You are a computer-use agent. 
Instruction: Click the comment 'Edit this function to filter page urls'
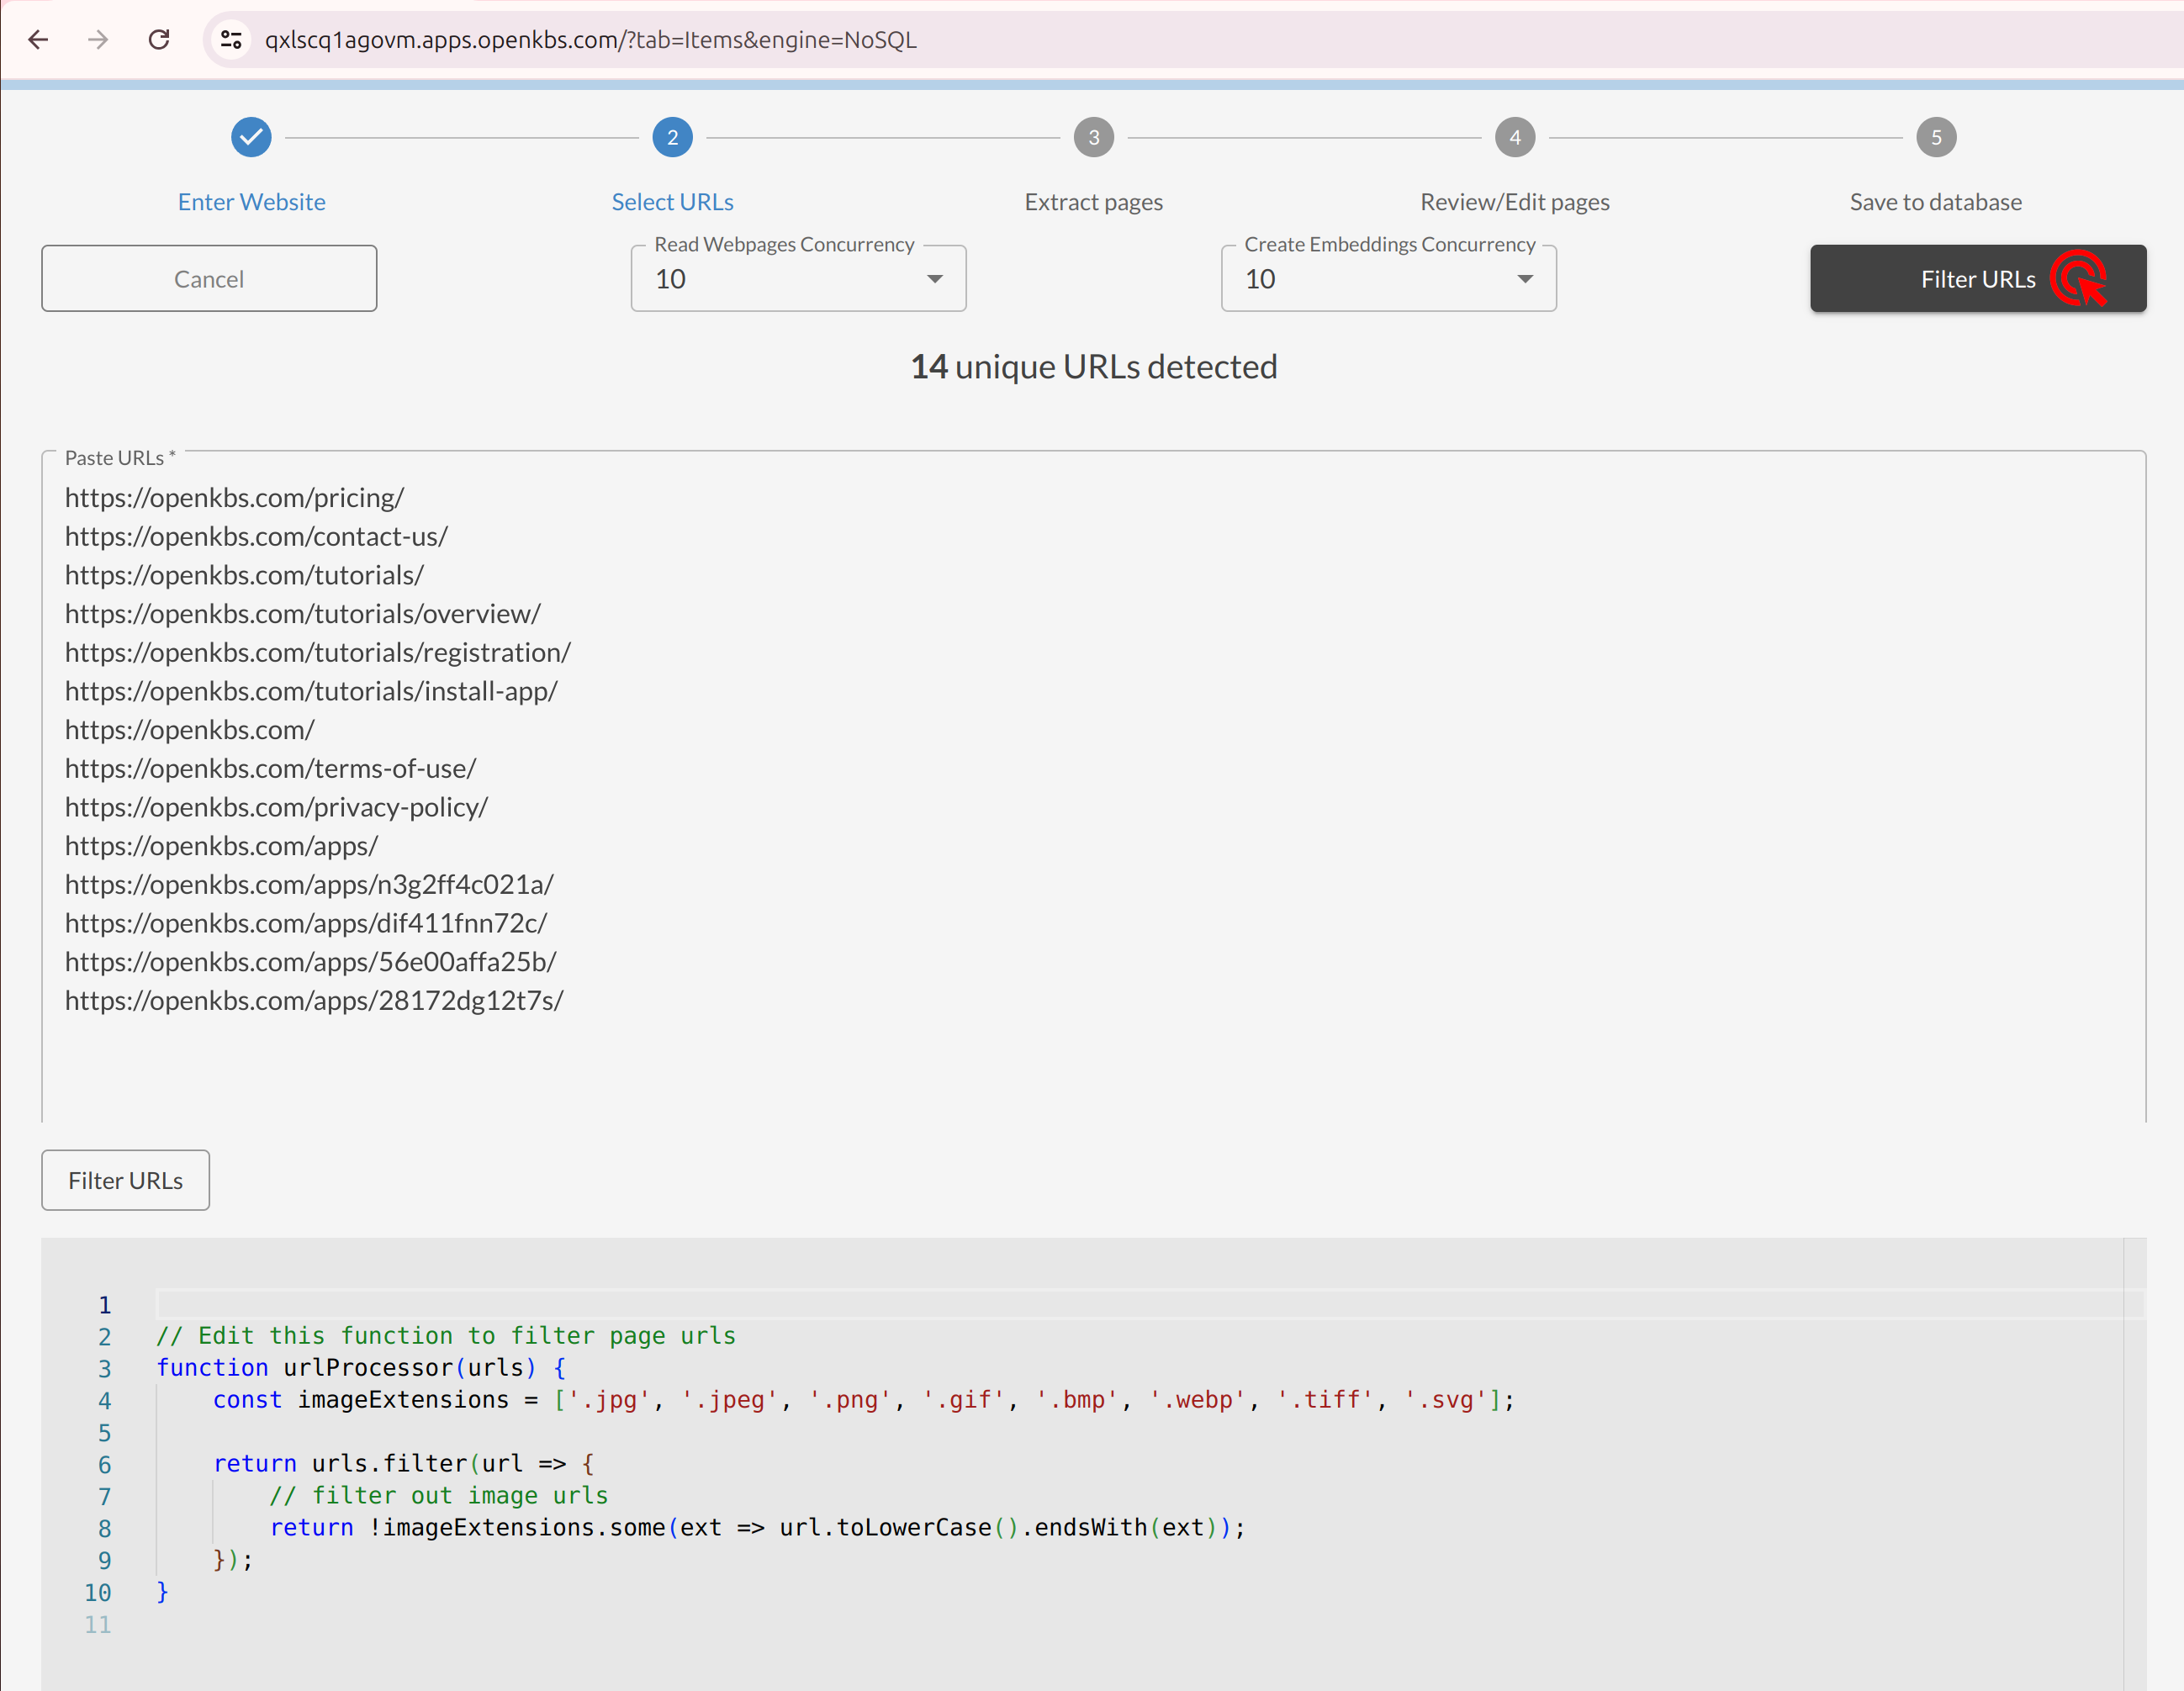446,1336
